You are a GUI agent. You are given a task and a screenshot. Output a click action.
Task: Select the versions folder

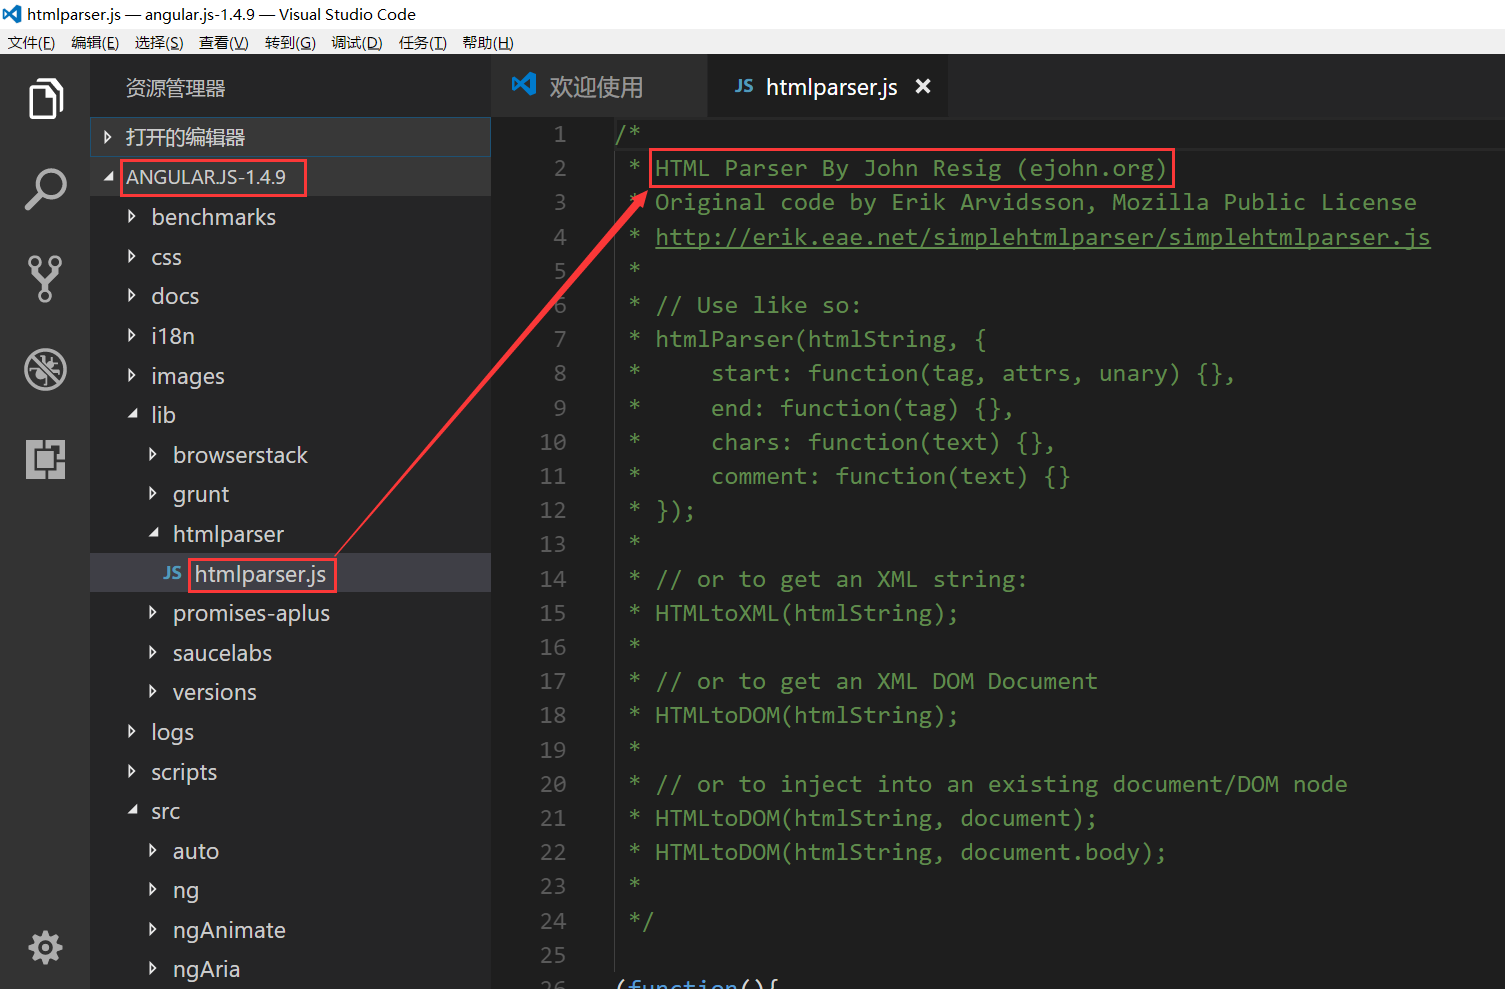point(290,692)
